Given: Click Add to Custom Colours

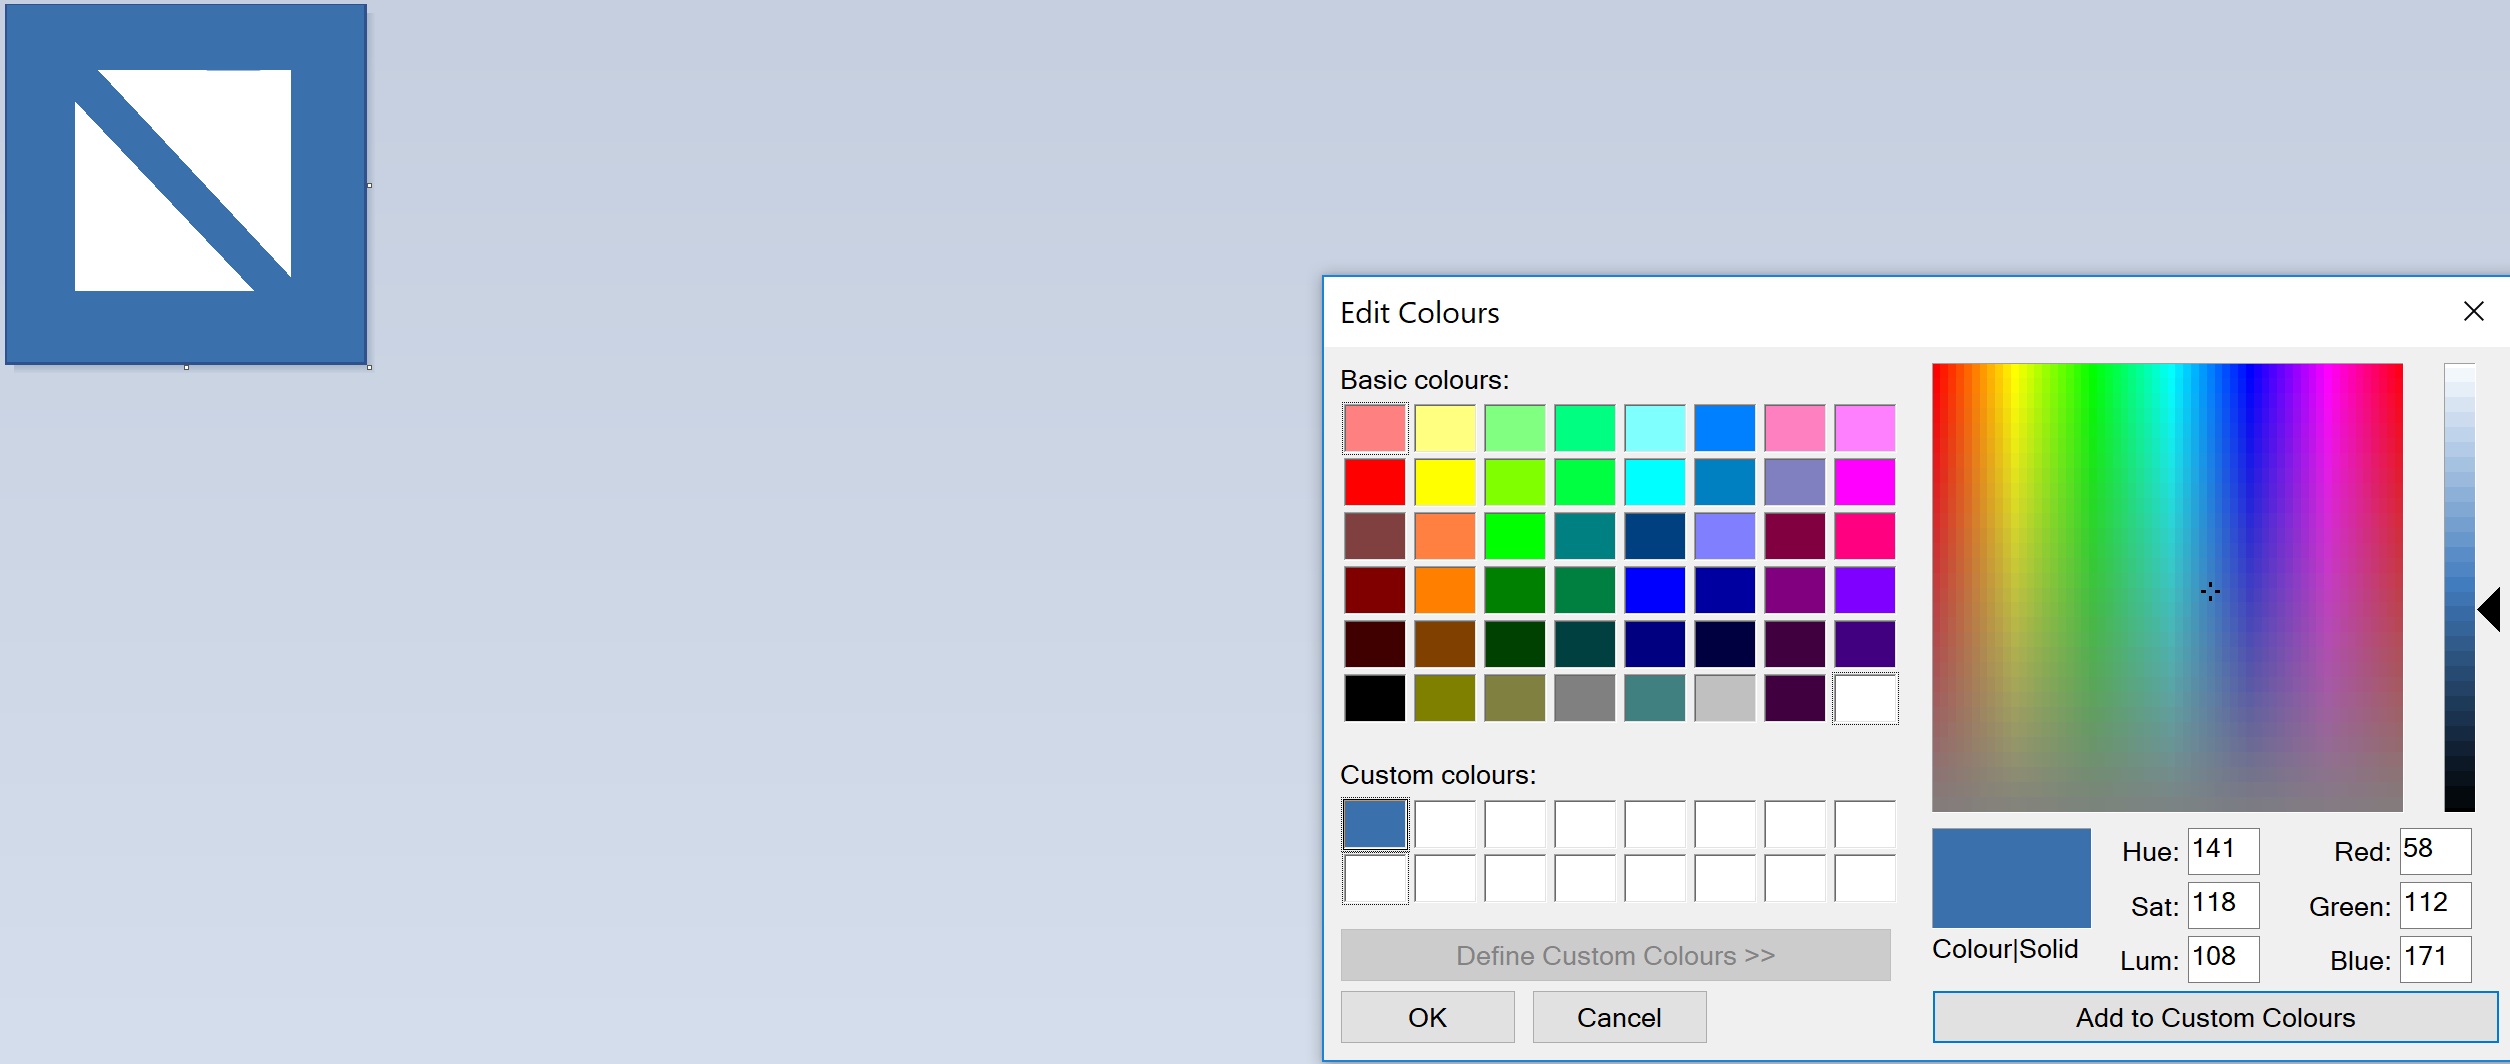Looking at the screenshot, I should pyautogui.click(x=2215, y=1017).
